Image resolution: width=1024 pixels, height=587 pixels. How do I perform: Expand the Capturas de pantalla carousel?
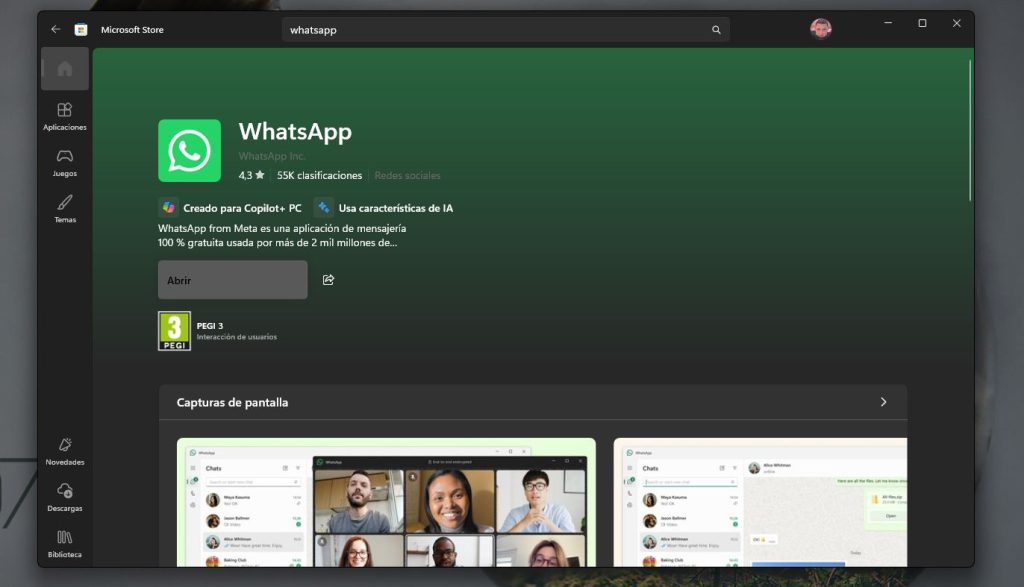coord(883,401)
